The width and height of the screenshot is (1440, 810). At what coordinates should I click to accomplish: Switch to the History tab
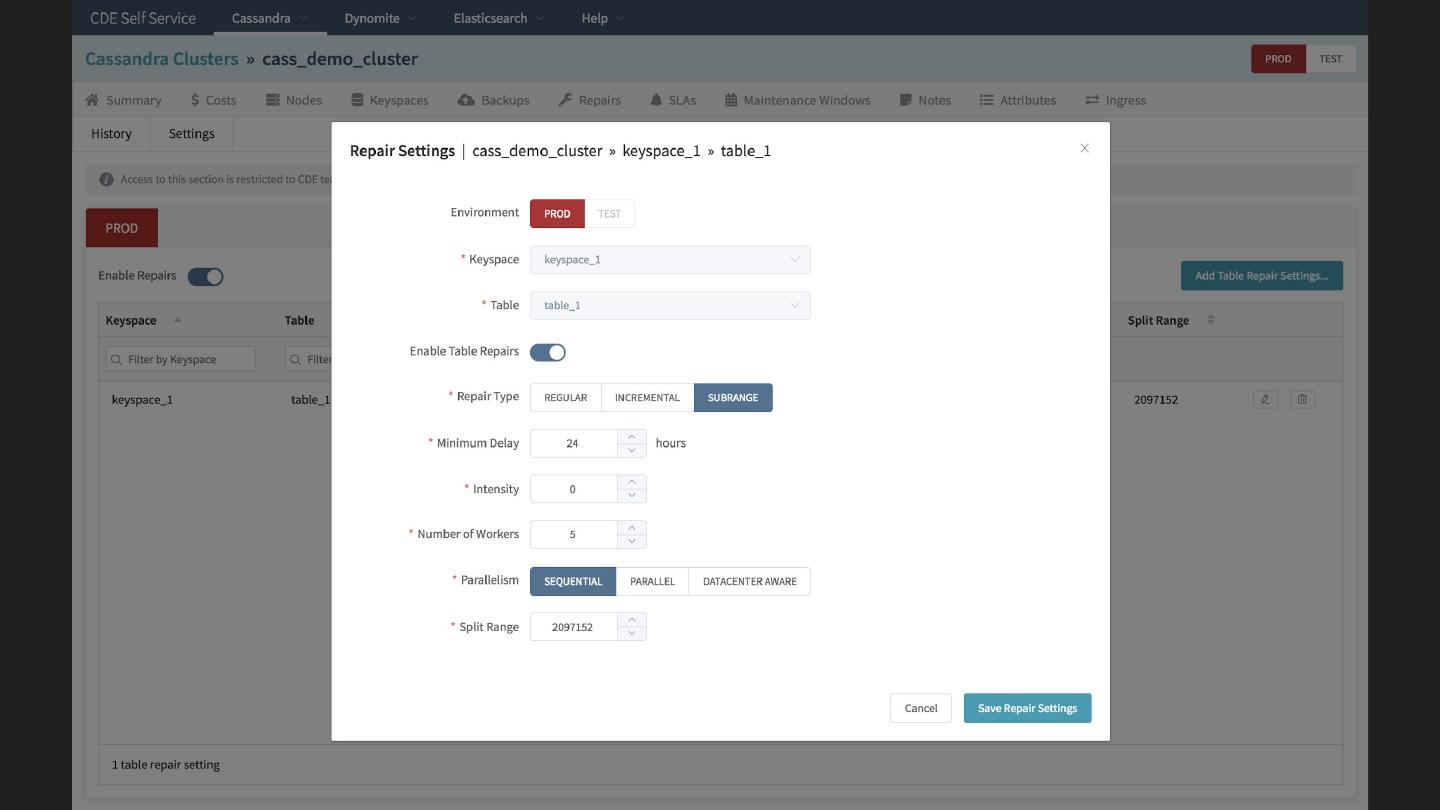click(x=111, y=133)
